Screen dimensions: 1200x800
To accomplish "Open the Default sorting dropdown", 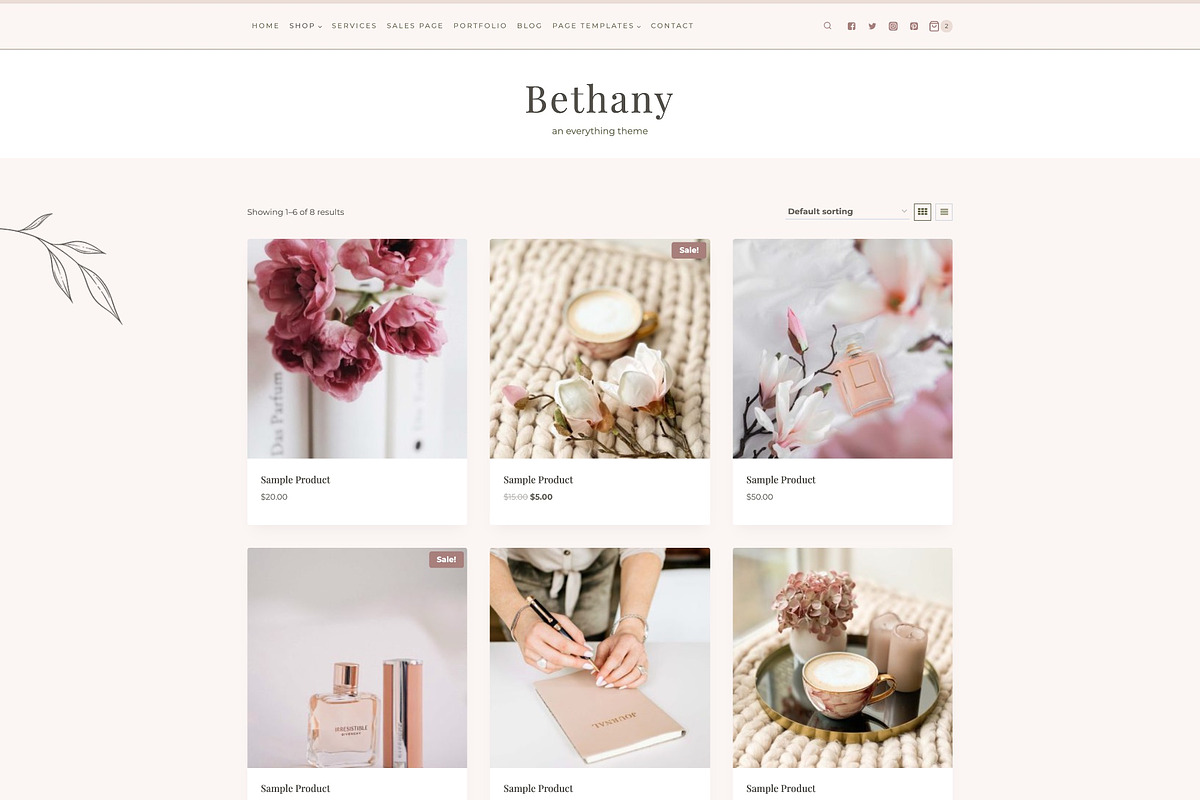I will coord(848,212).
